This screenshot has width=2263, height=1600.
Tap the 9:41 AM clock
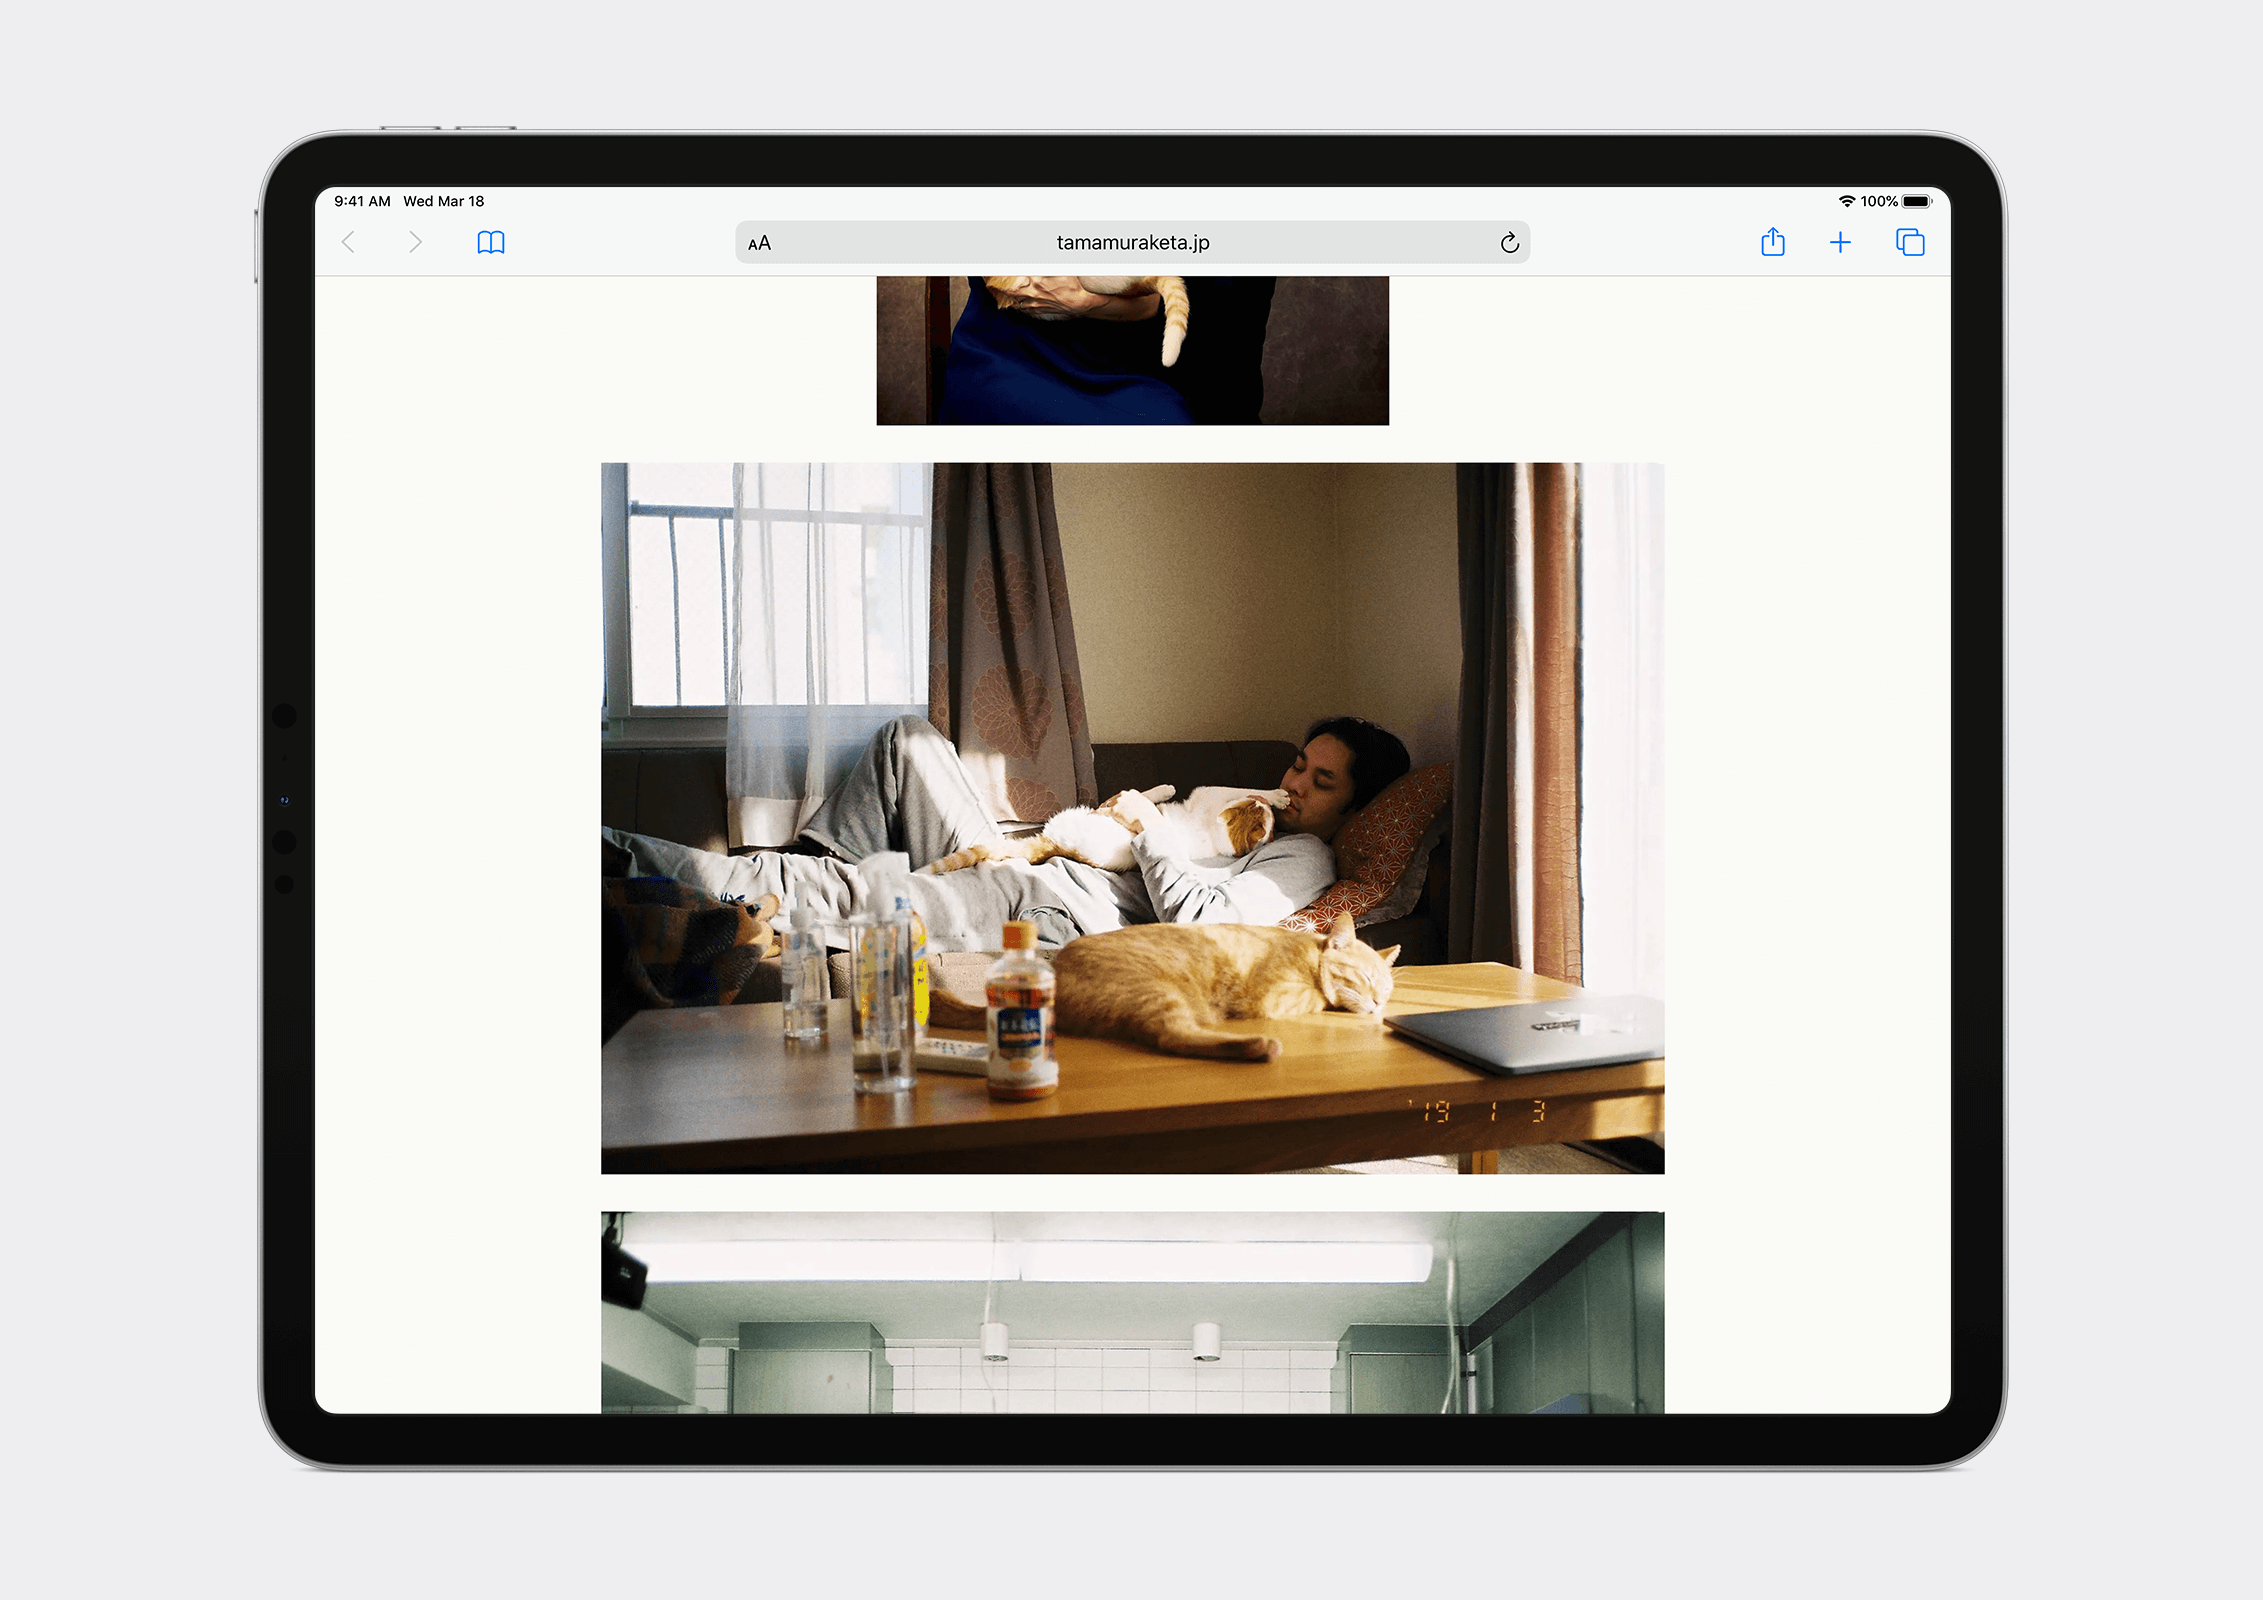[x=362, y=201]
